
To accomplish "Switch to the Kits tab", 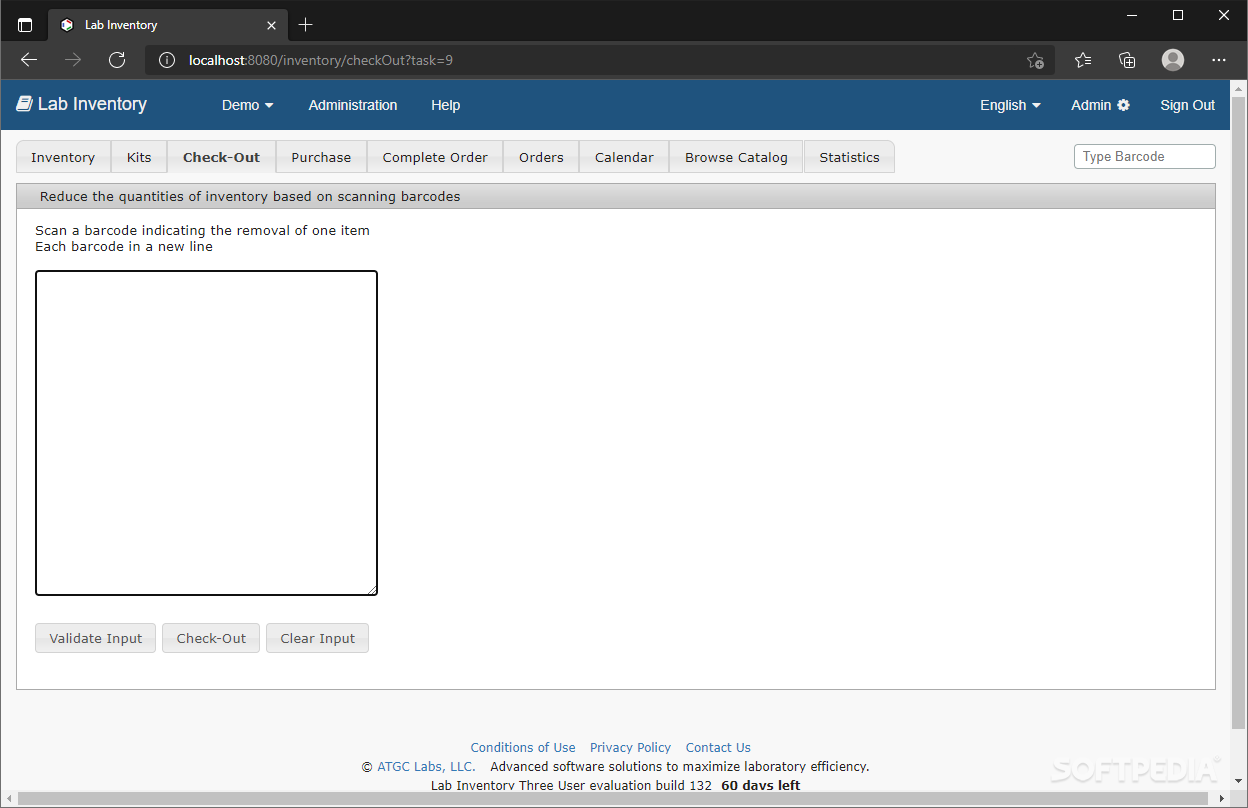I will click(x=139, y=157).
